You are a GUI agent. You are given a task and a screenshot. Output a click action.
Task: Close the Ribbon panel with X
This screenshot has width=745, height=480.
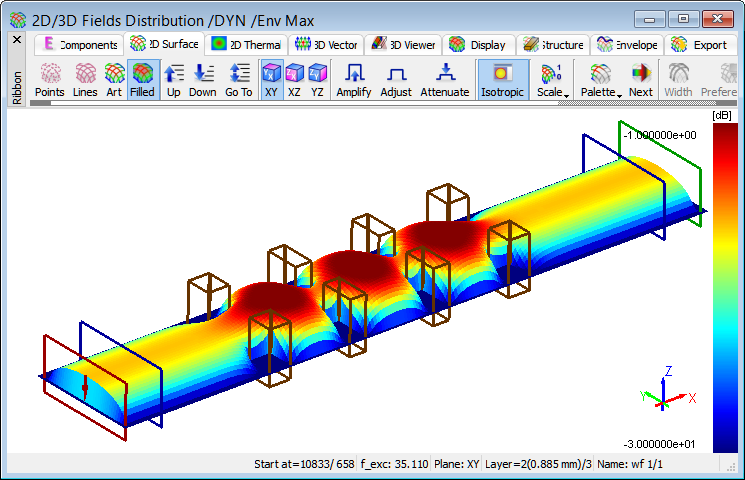point(16,39)
